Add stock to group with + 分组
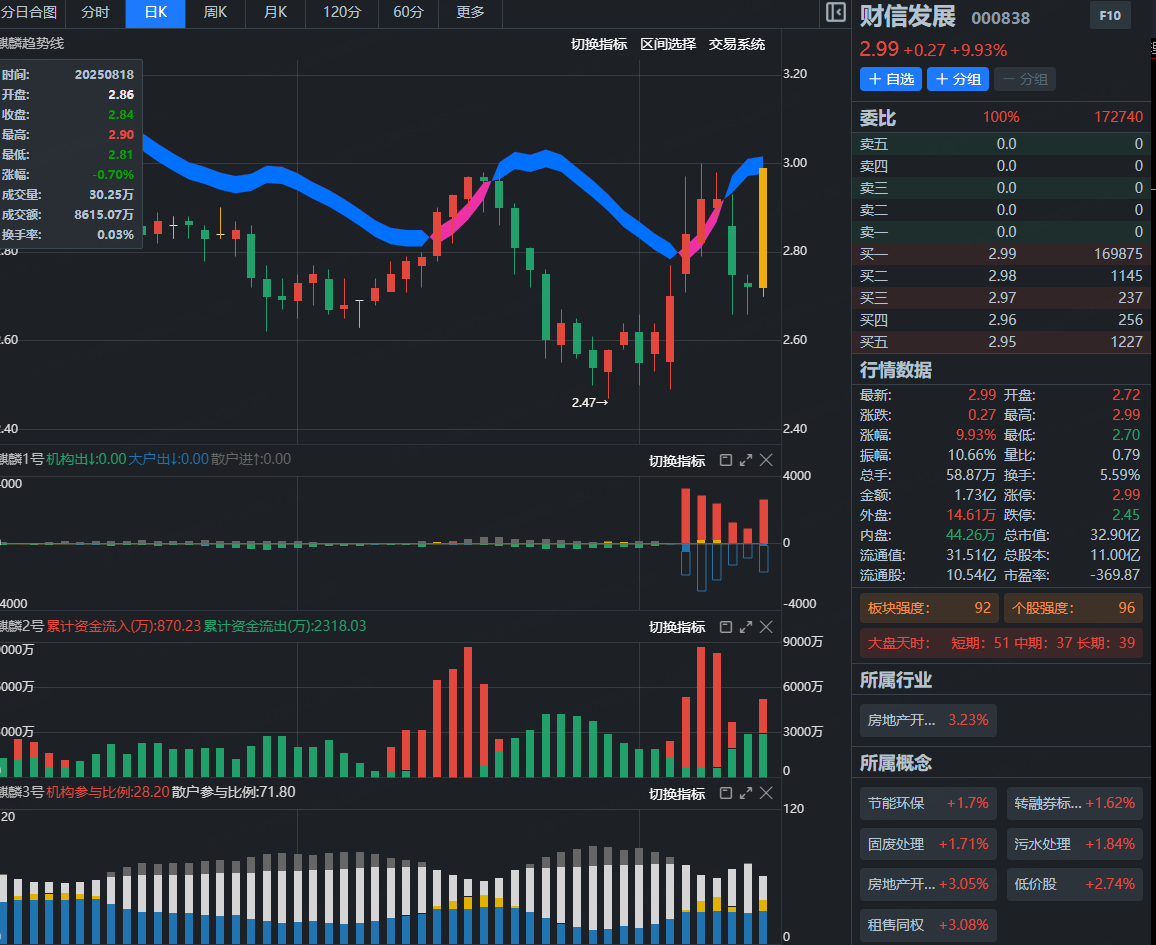The width and height of the screenshot is (1156, 945). [x=957, y=79]
